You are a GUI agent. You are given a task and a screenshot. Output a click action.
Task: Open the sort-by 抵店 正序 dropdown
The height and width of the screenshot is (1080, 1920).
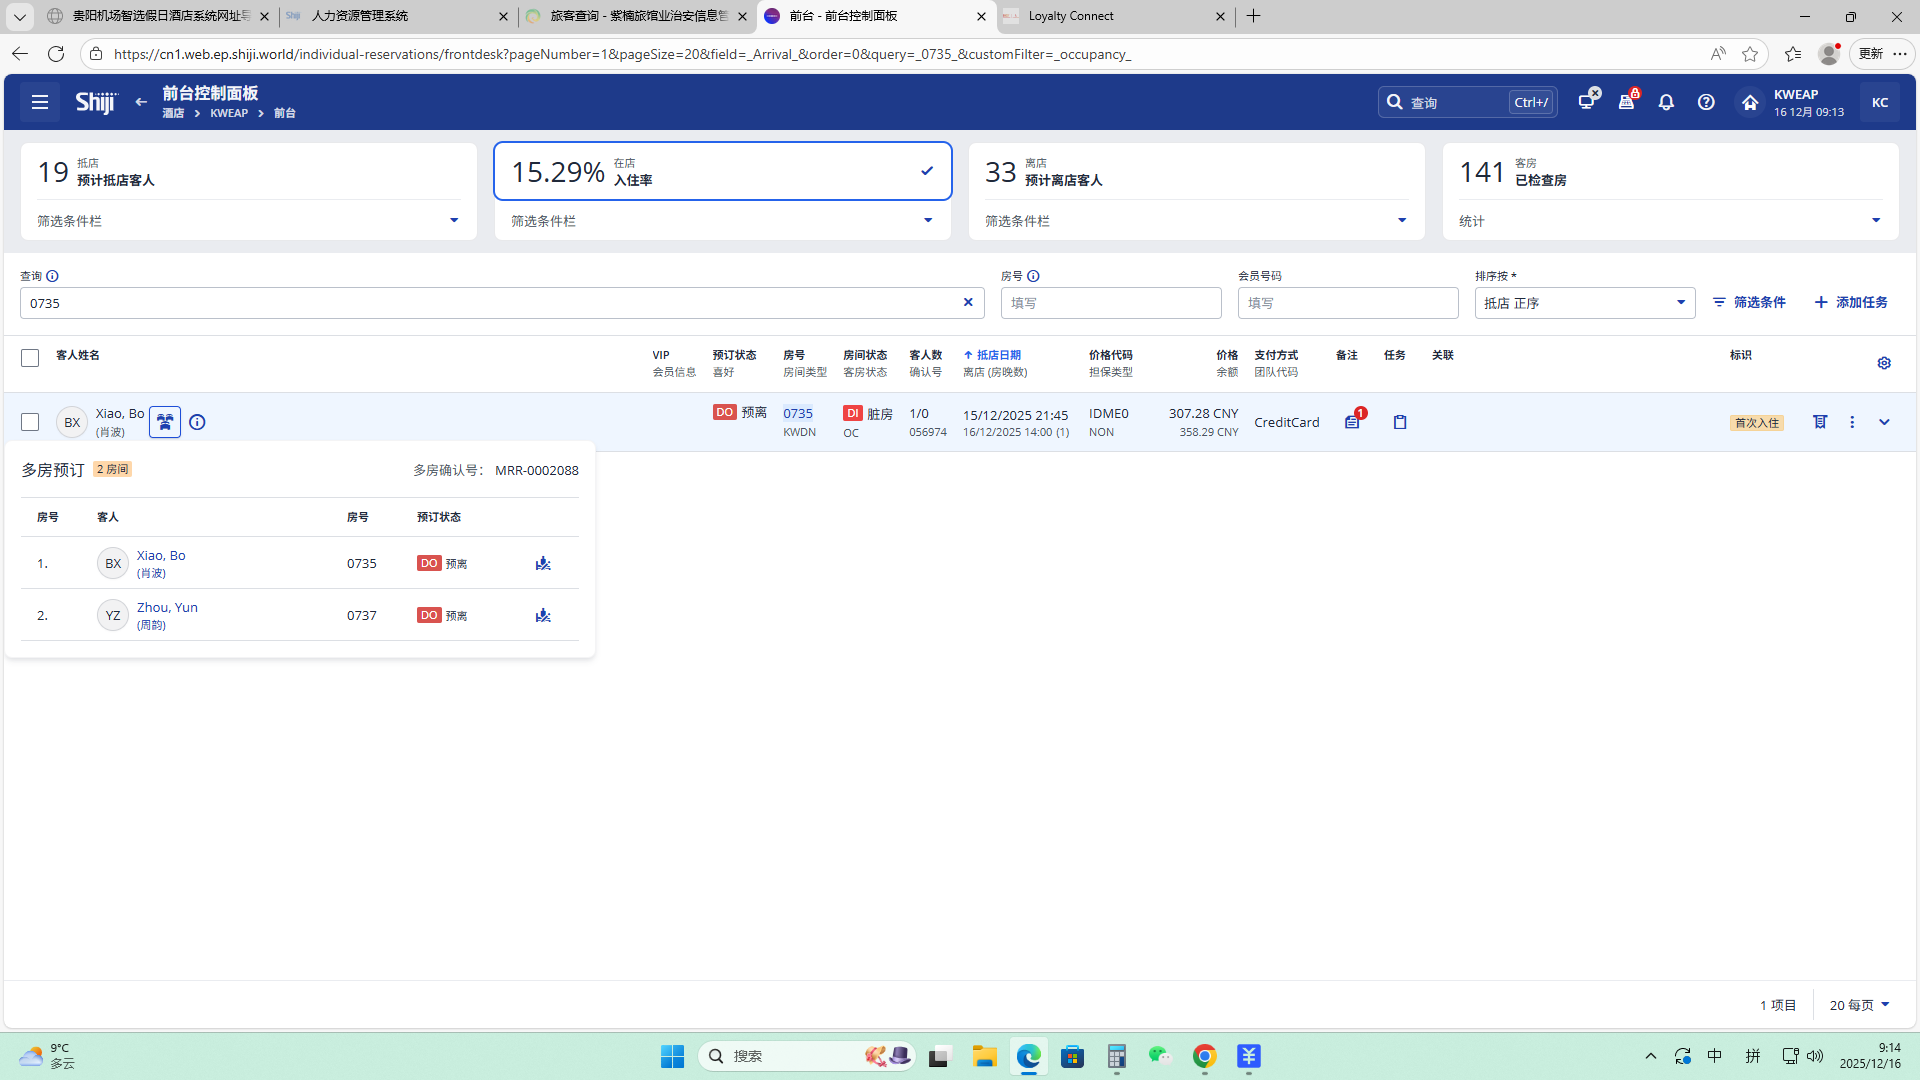coord(1584,303)
